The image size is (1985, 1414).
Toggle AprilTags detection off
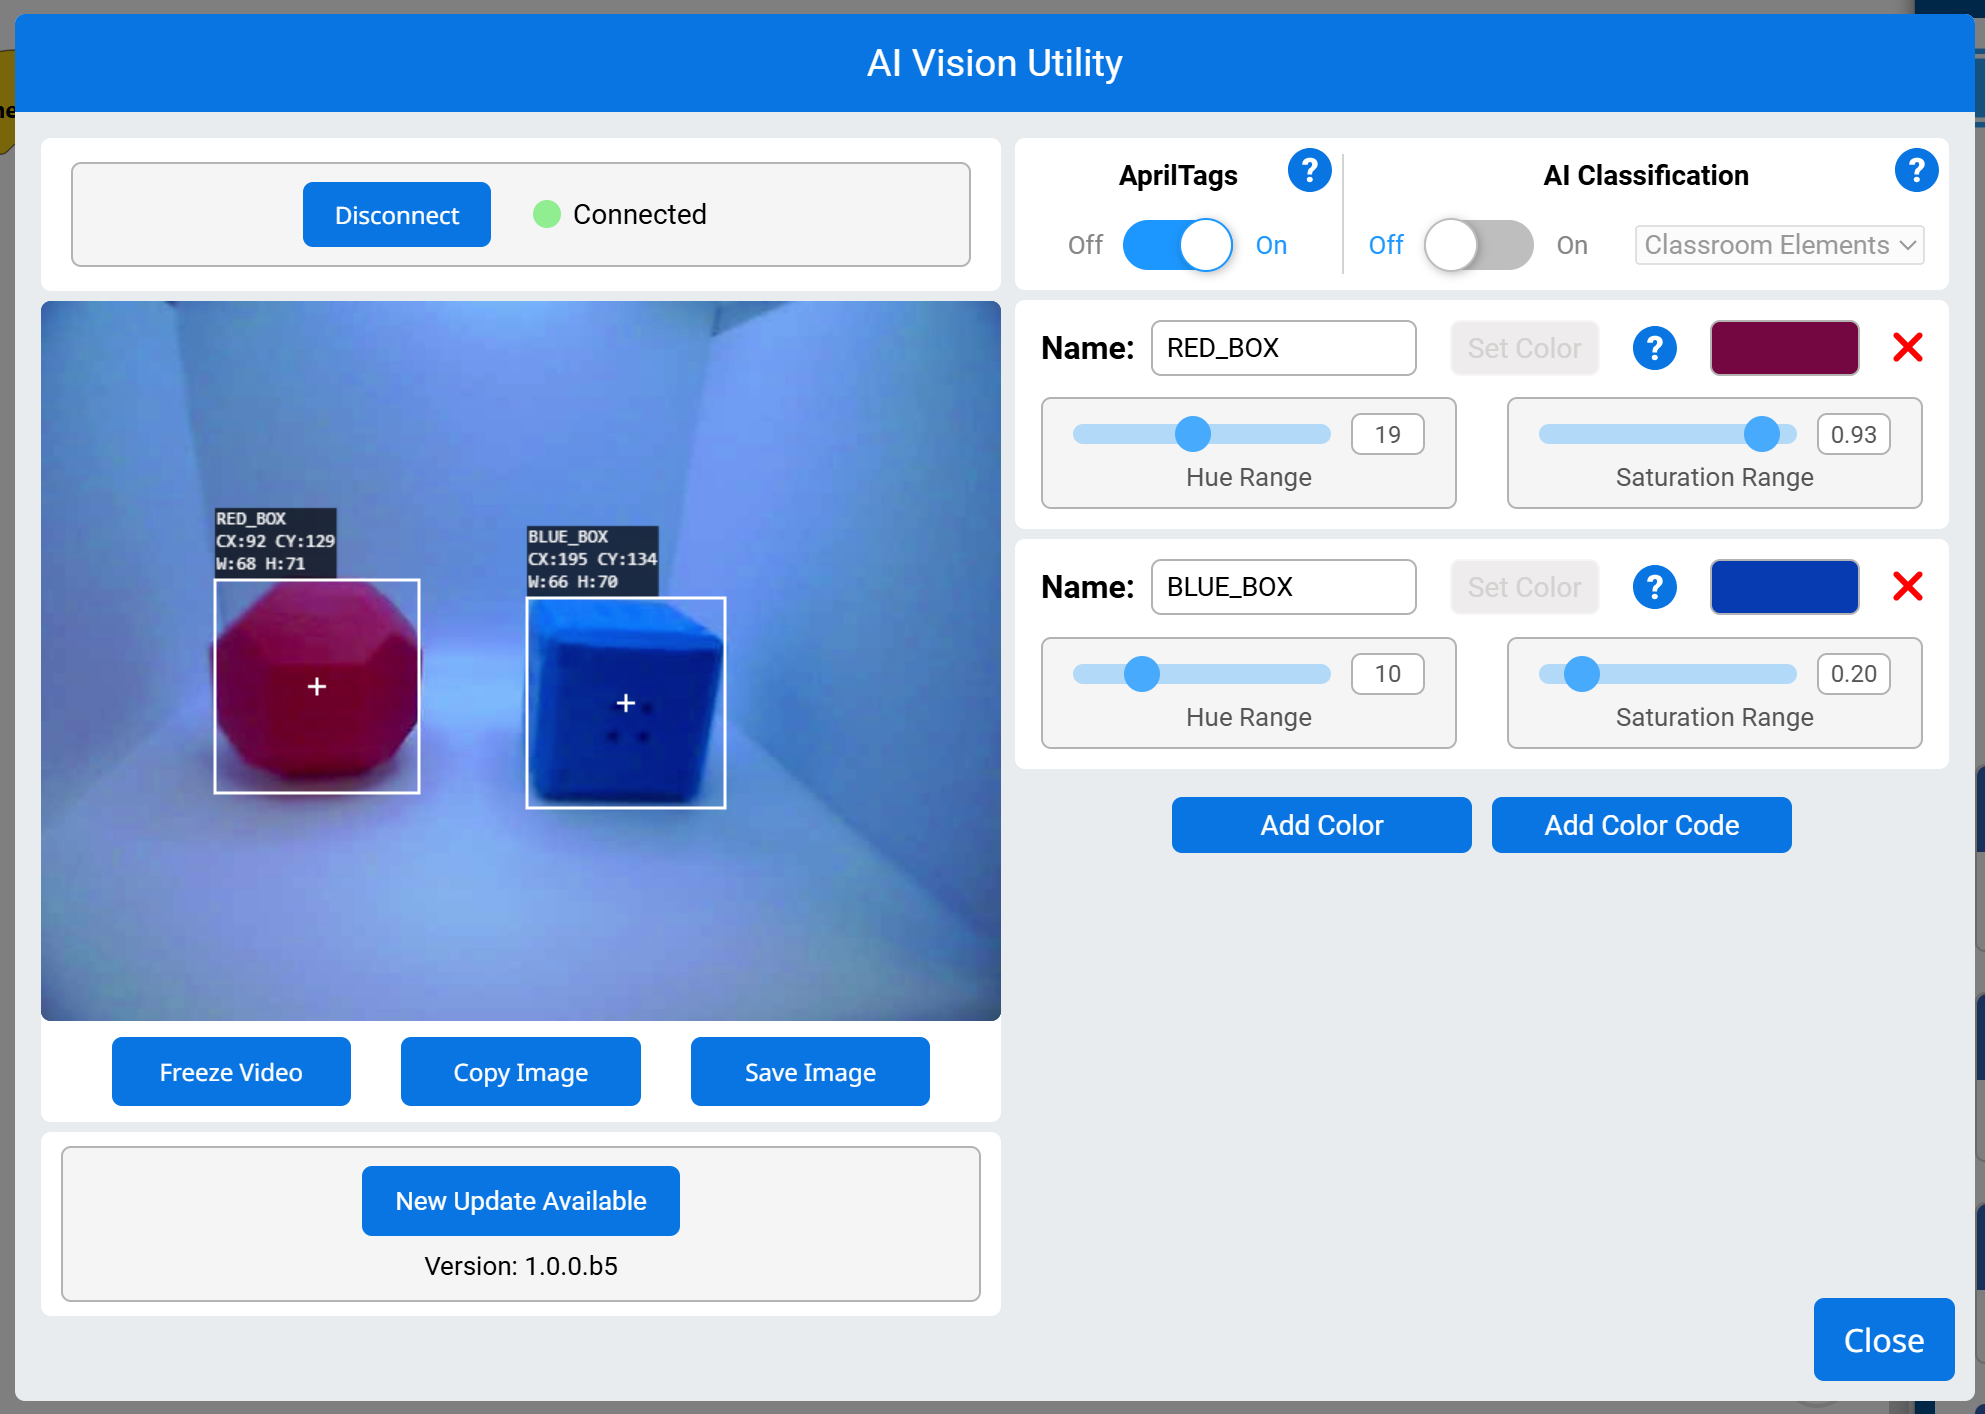point(1178,245)
